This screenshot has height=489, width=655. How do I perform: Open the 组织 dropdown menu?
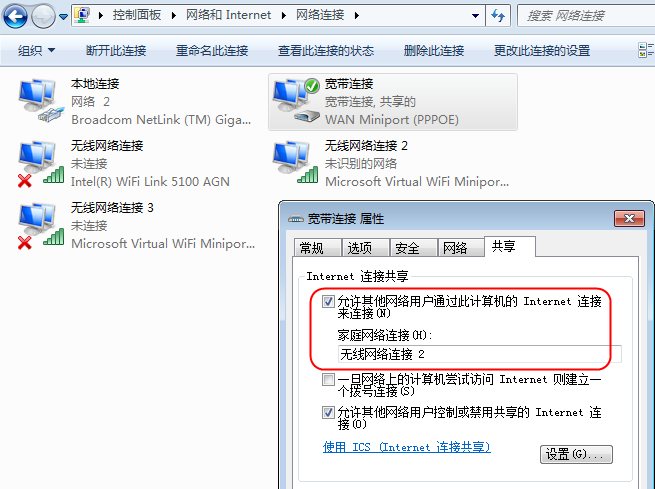pos(36,51)
